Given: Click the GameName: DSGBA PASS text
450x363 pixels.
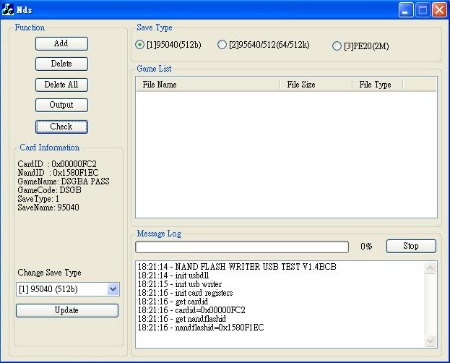Looking at the screenshot, I should click(63, 181).
